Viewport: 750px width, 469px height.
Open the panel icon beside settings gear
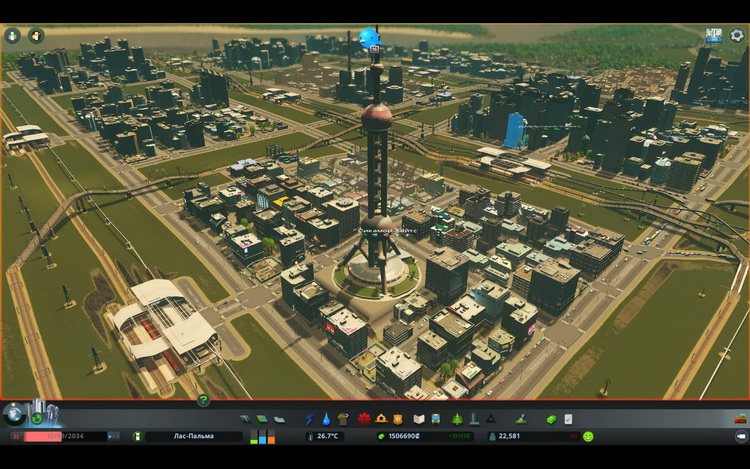[714, 35]
